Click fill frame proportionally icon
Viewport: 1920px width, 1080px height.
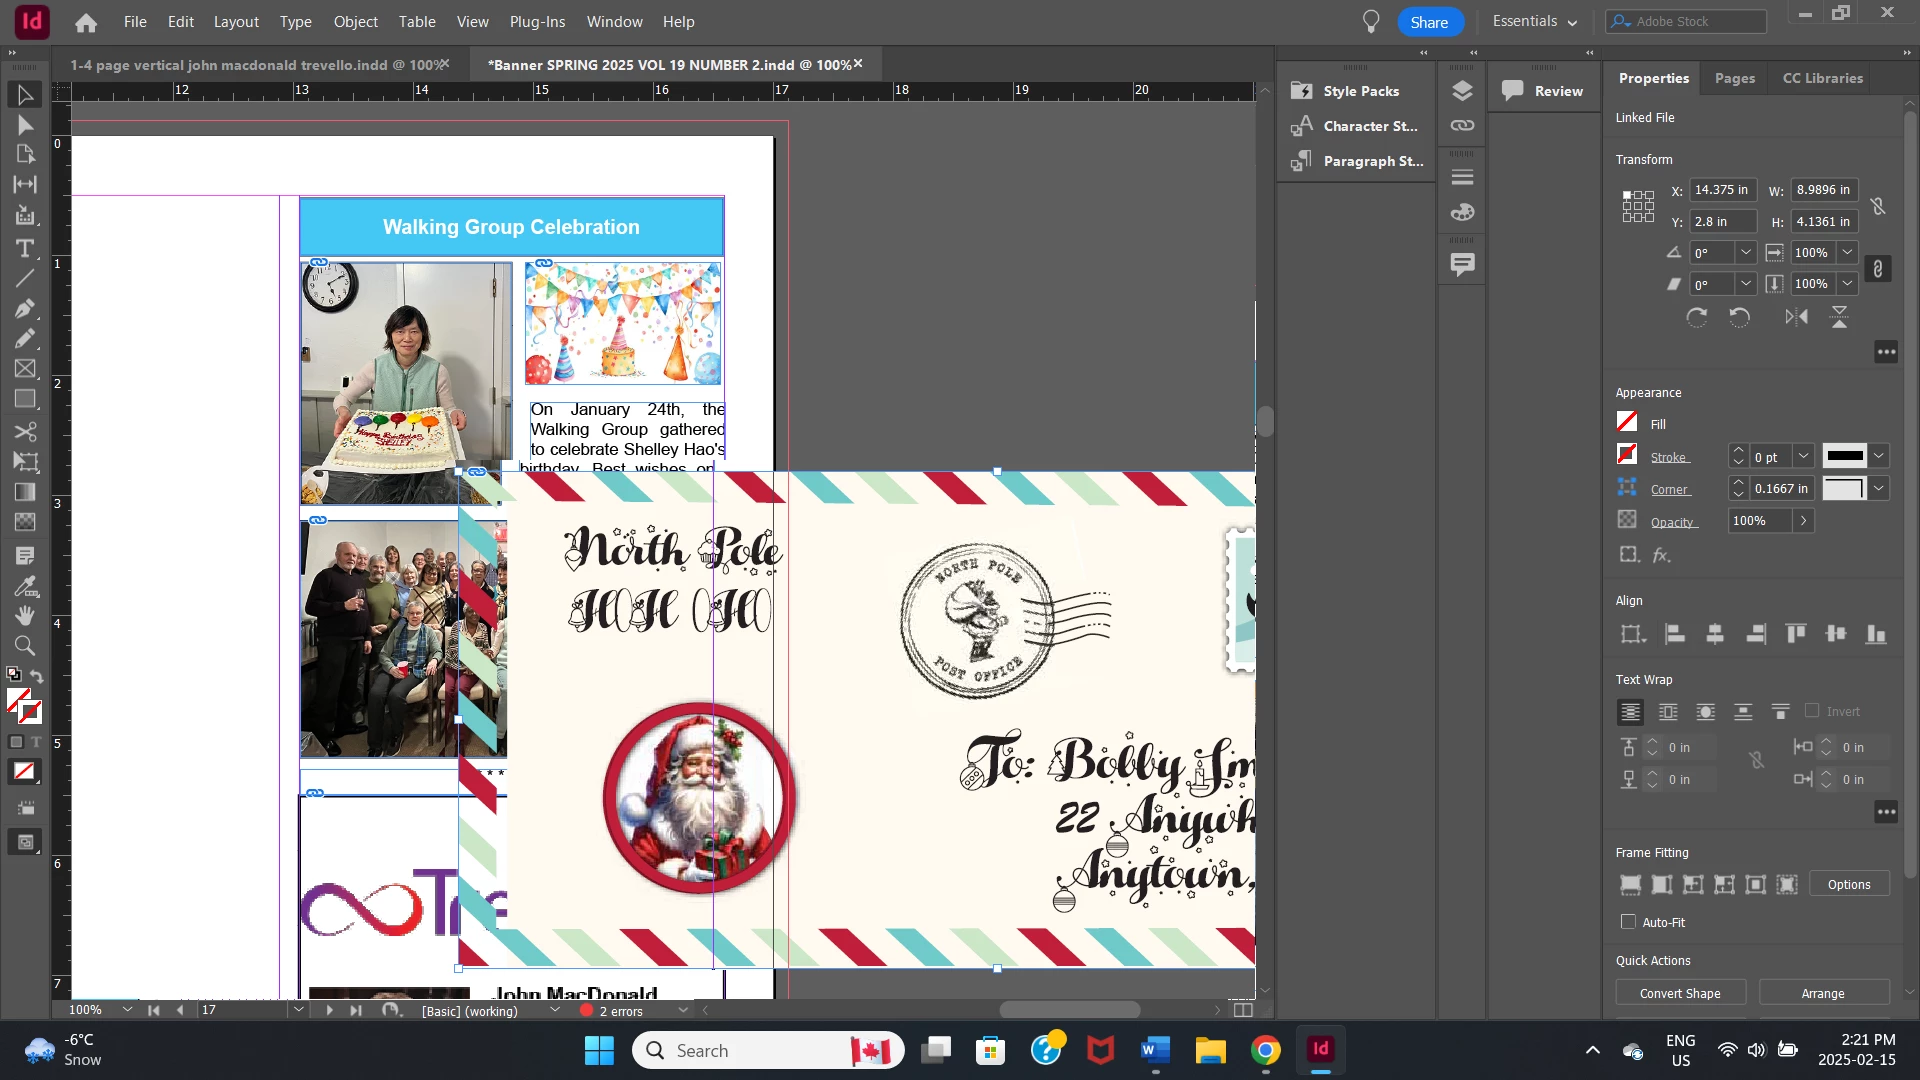pos(1630,885)
